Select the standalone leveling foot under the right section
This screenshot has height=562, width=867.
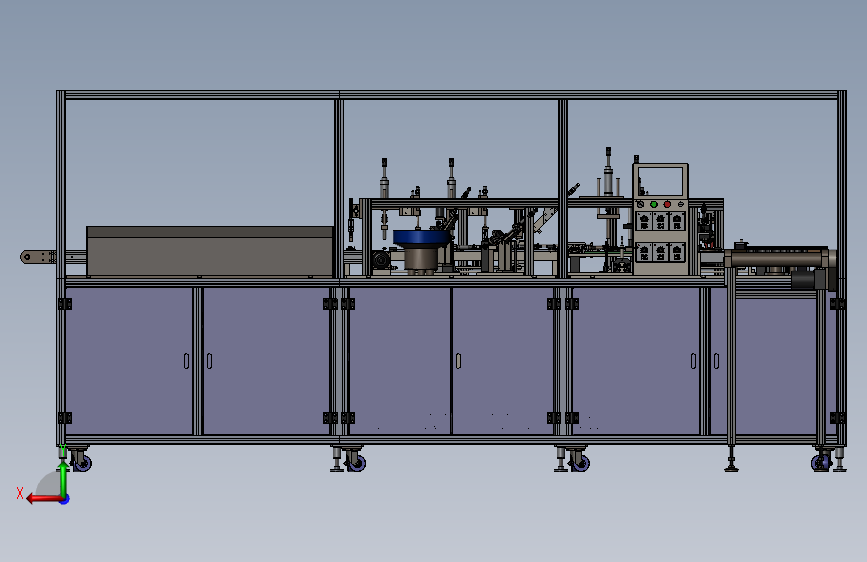732,459
